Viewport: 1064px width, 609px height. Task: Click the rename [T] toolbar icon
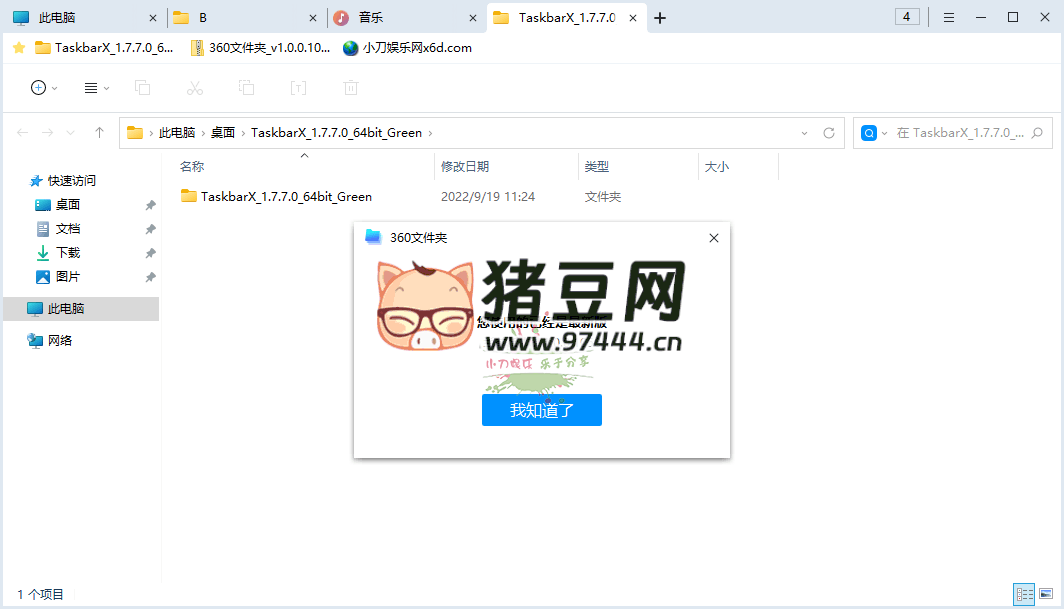(298, 87)
